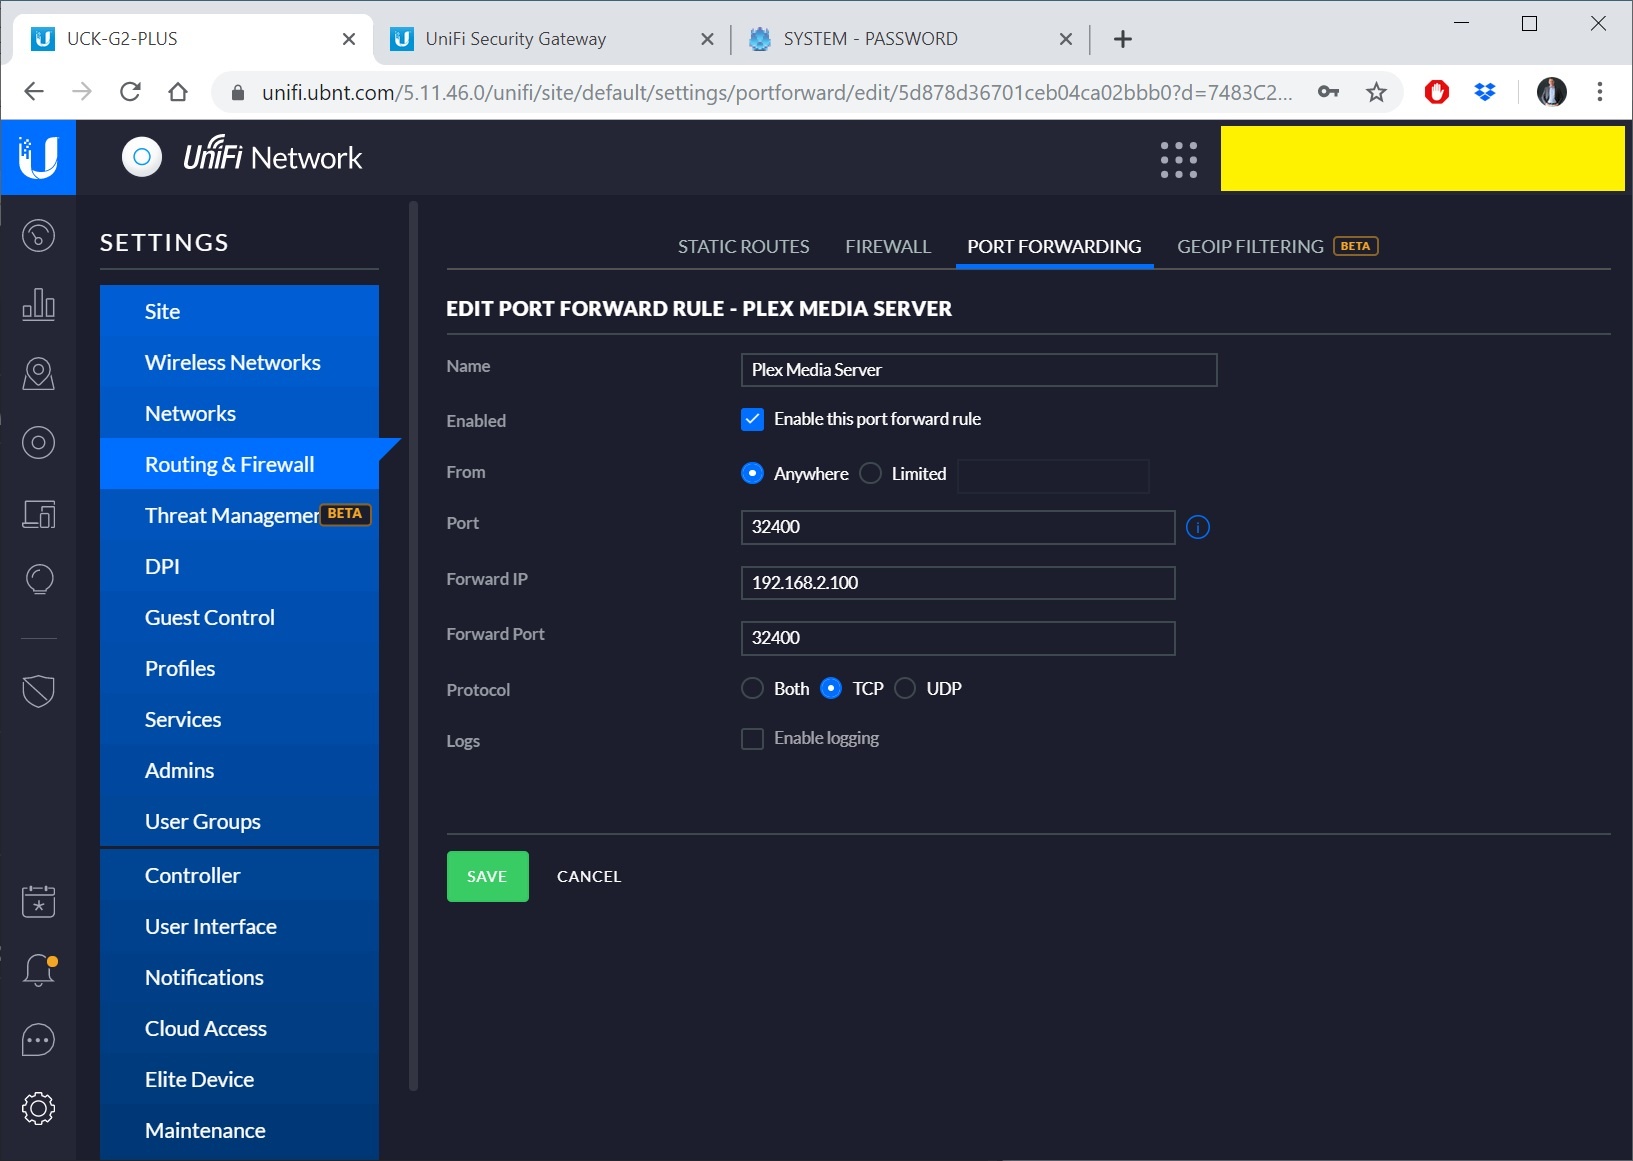Close the SYSTEM - PASSWORD tab
1633x1161 pixels.
(x=1066, y=39)
